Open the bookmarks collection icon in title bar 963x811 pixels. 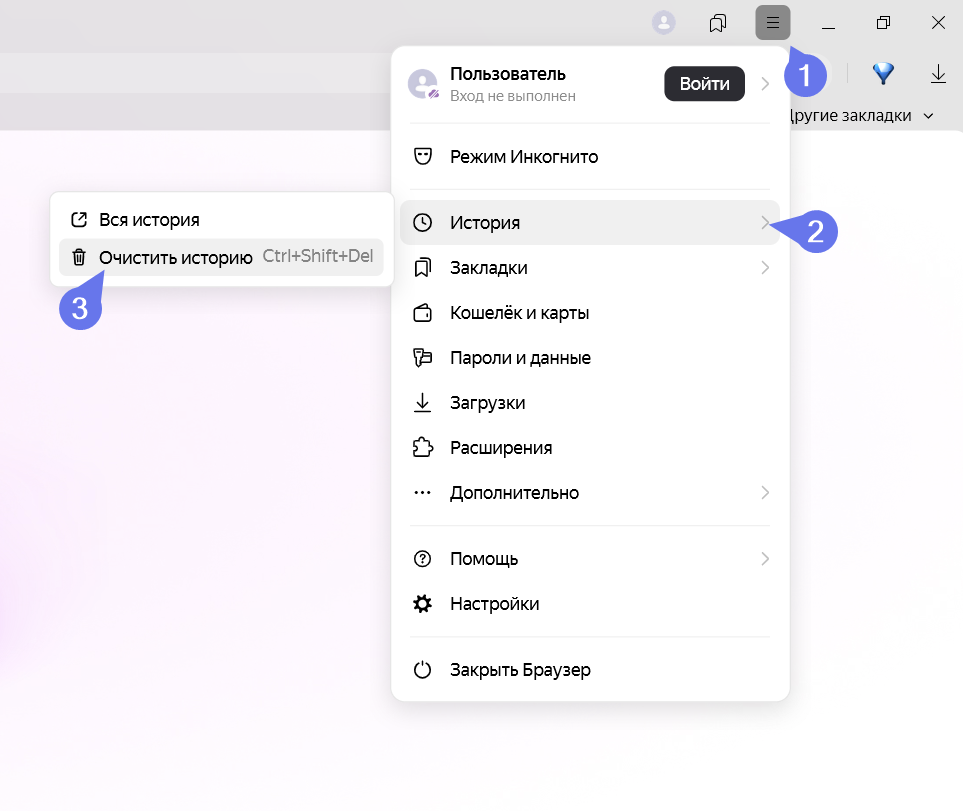click(x=717, y=23)
